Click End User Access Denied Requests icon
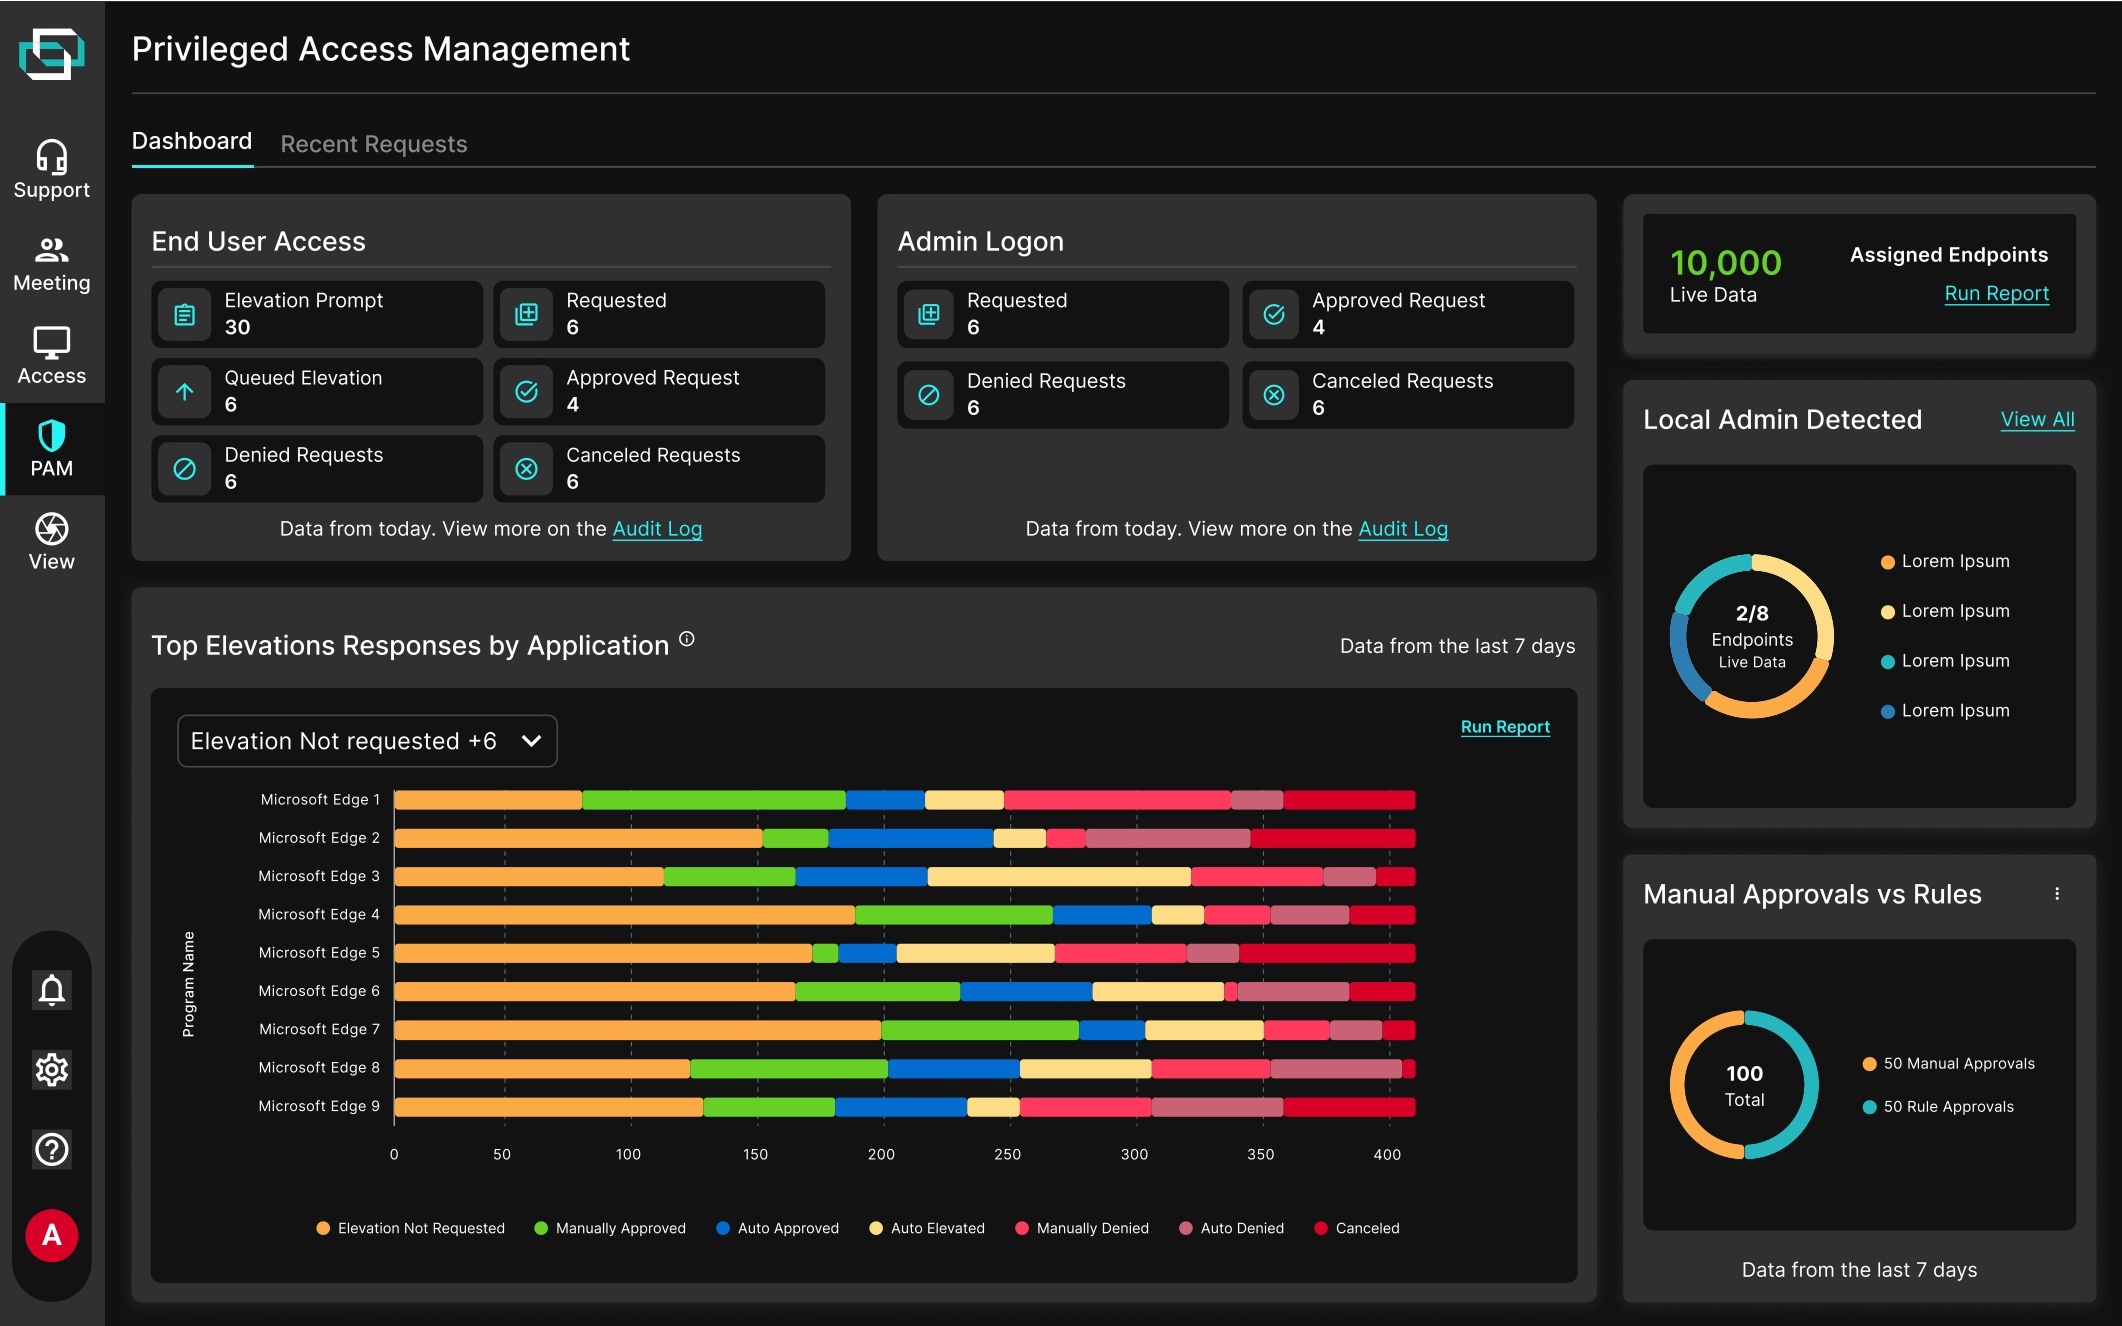Screen dimensions: 2122x1326 click(x=185, y=469)
